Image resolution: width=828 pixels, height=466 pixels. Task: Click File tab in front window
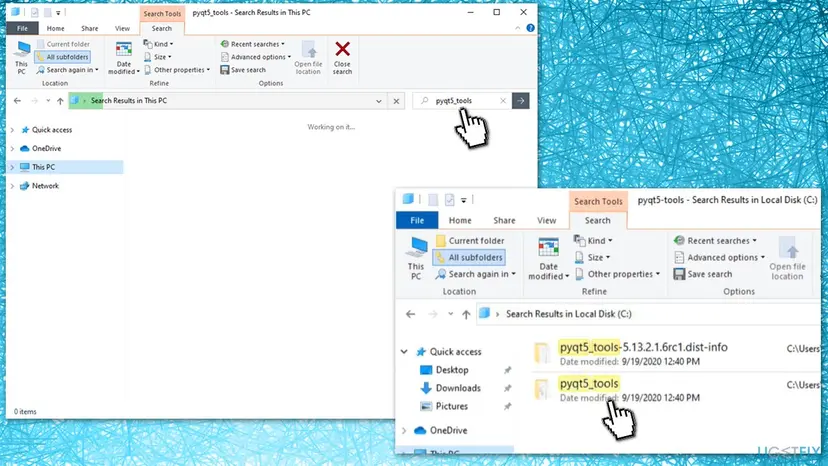[417, 220]
